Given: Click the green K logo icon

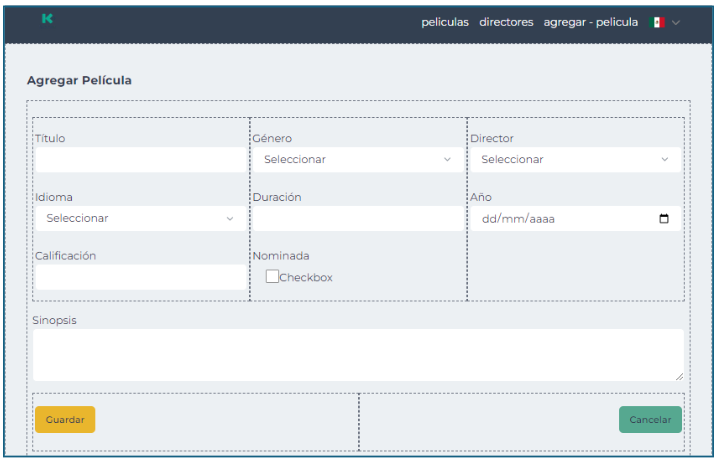Looking at the screenshot, I should [47, 19].
